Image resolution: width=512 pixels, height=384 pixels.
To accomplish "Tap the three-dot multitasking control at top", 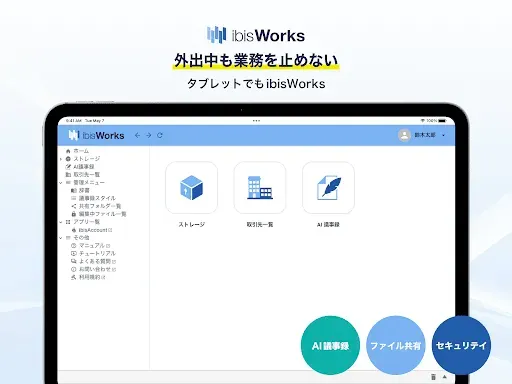I will click(x=256, y=121).
